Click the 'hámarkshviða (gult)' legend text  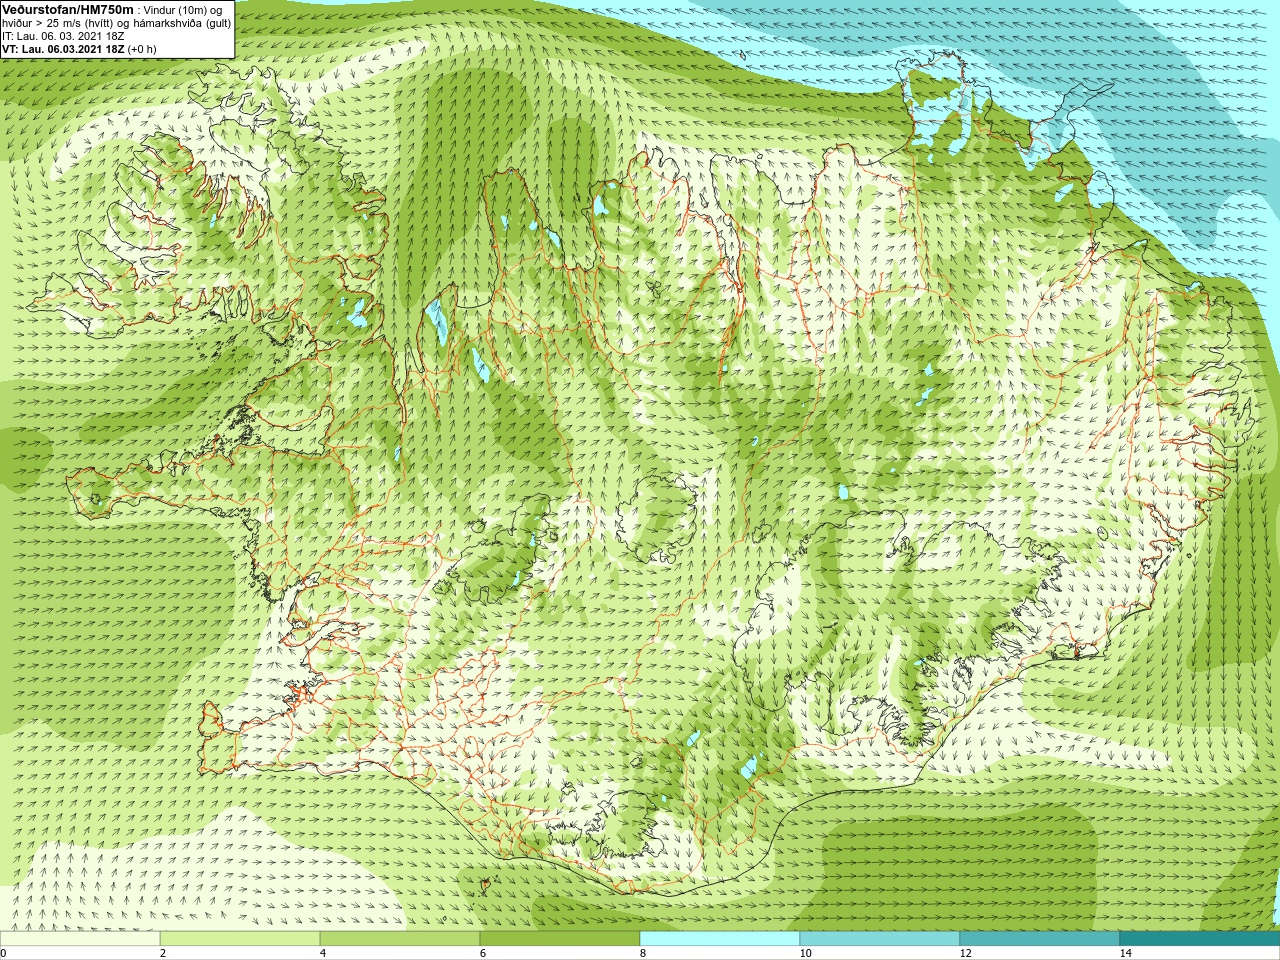point(183,23)
